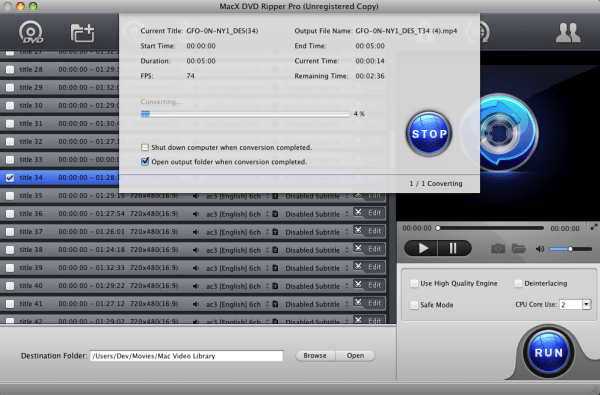Viewport: 600px width, 395px height.
Task: Click the add folder icon in toolbar
Action: pos(82,33)
